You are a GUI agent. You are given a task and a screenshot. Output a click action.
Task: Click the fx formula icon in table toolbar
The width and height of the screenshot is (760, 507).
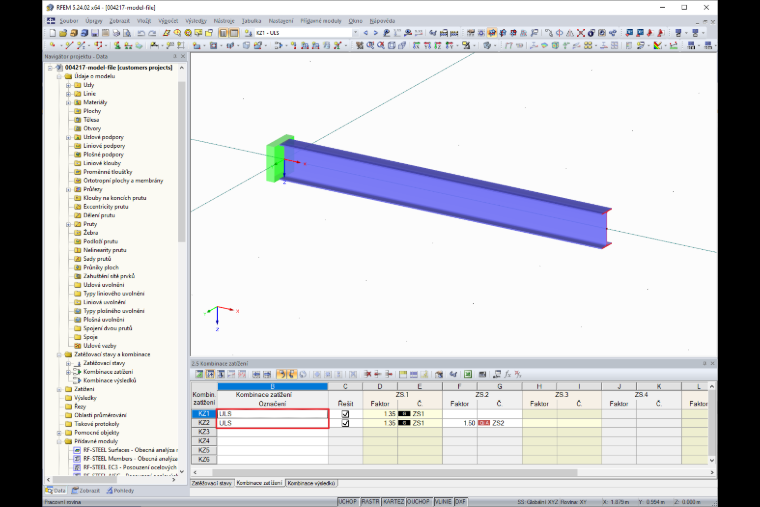click(507, 374)
